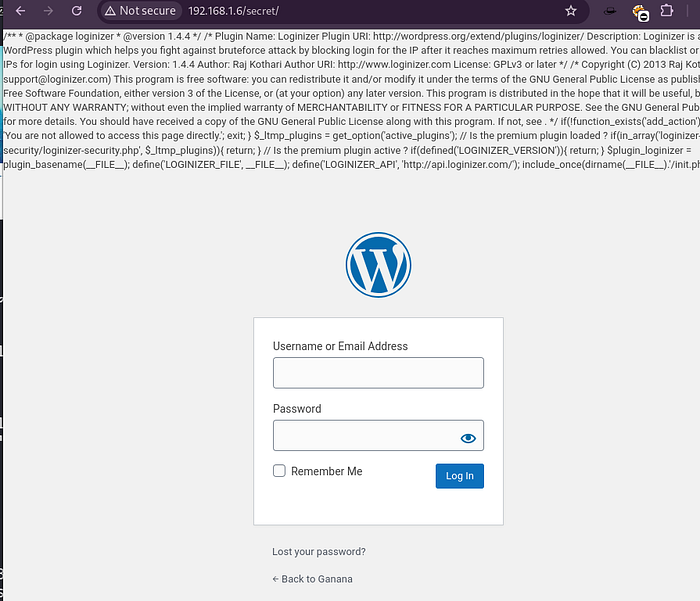Open the Not secure site info badge
This screenshot has height=601, width=700.
pos(140,11)
